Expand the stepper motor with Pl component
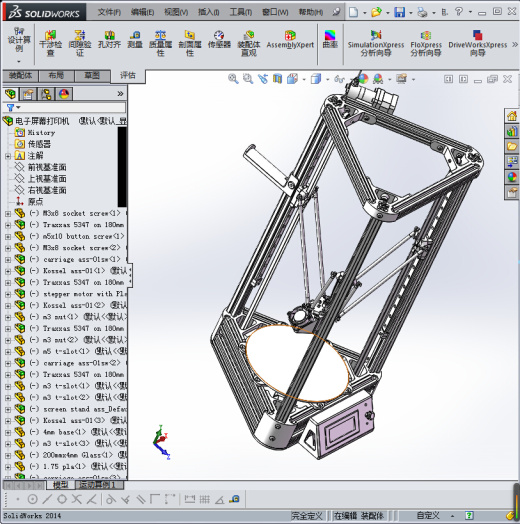Image resolution: width=520 pixels, height=524 pixels. (8, 294)
